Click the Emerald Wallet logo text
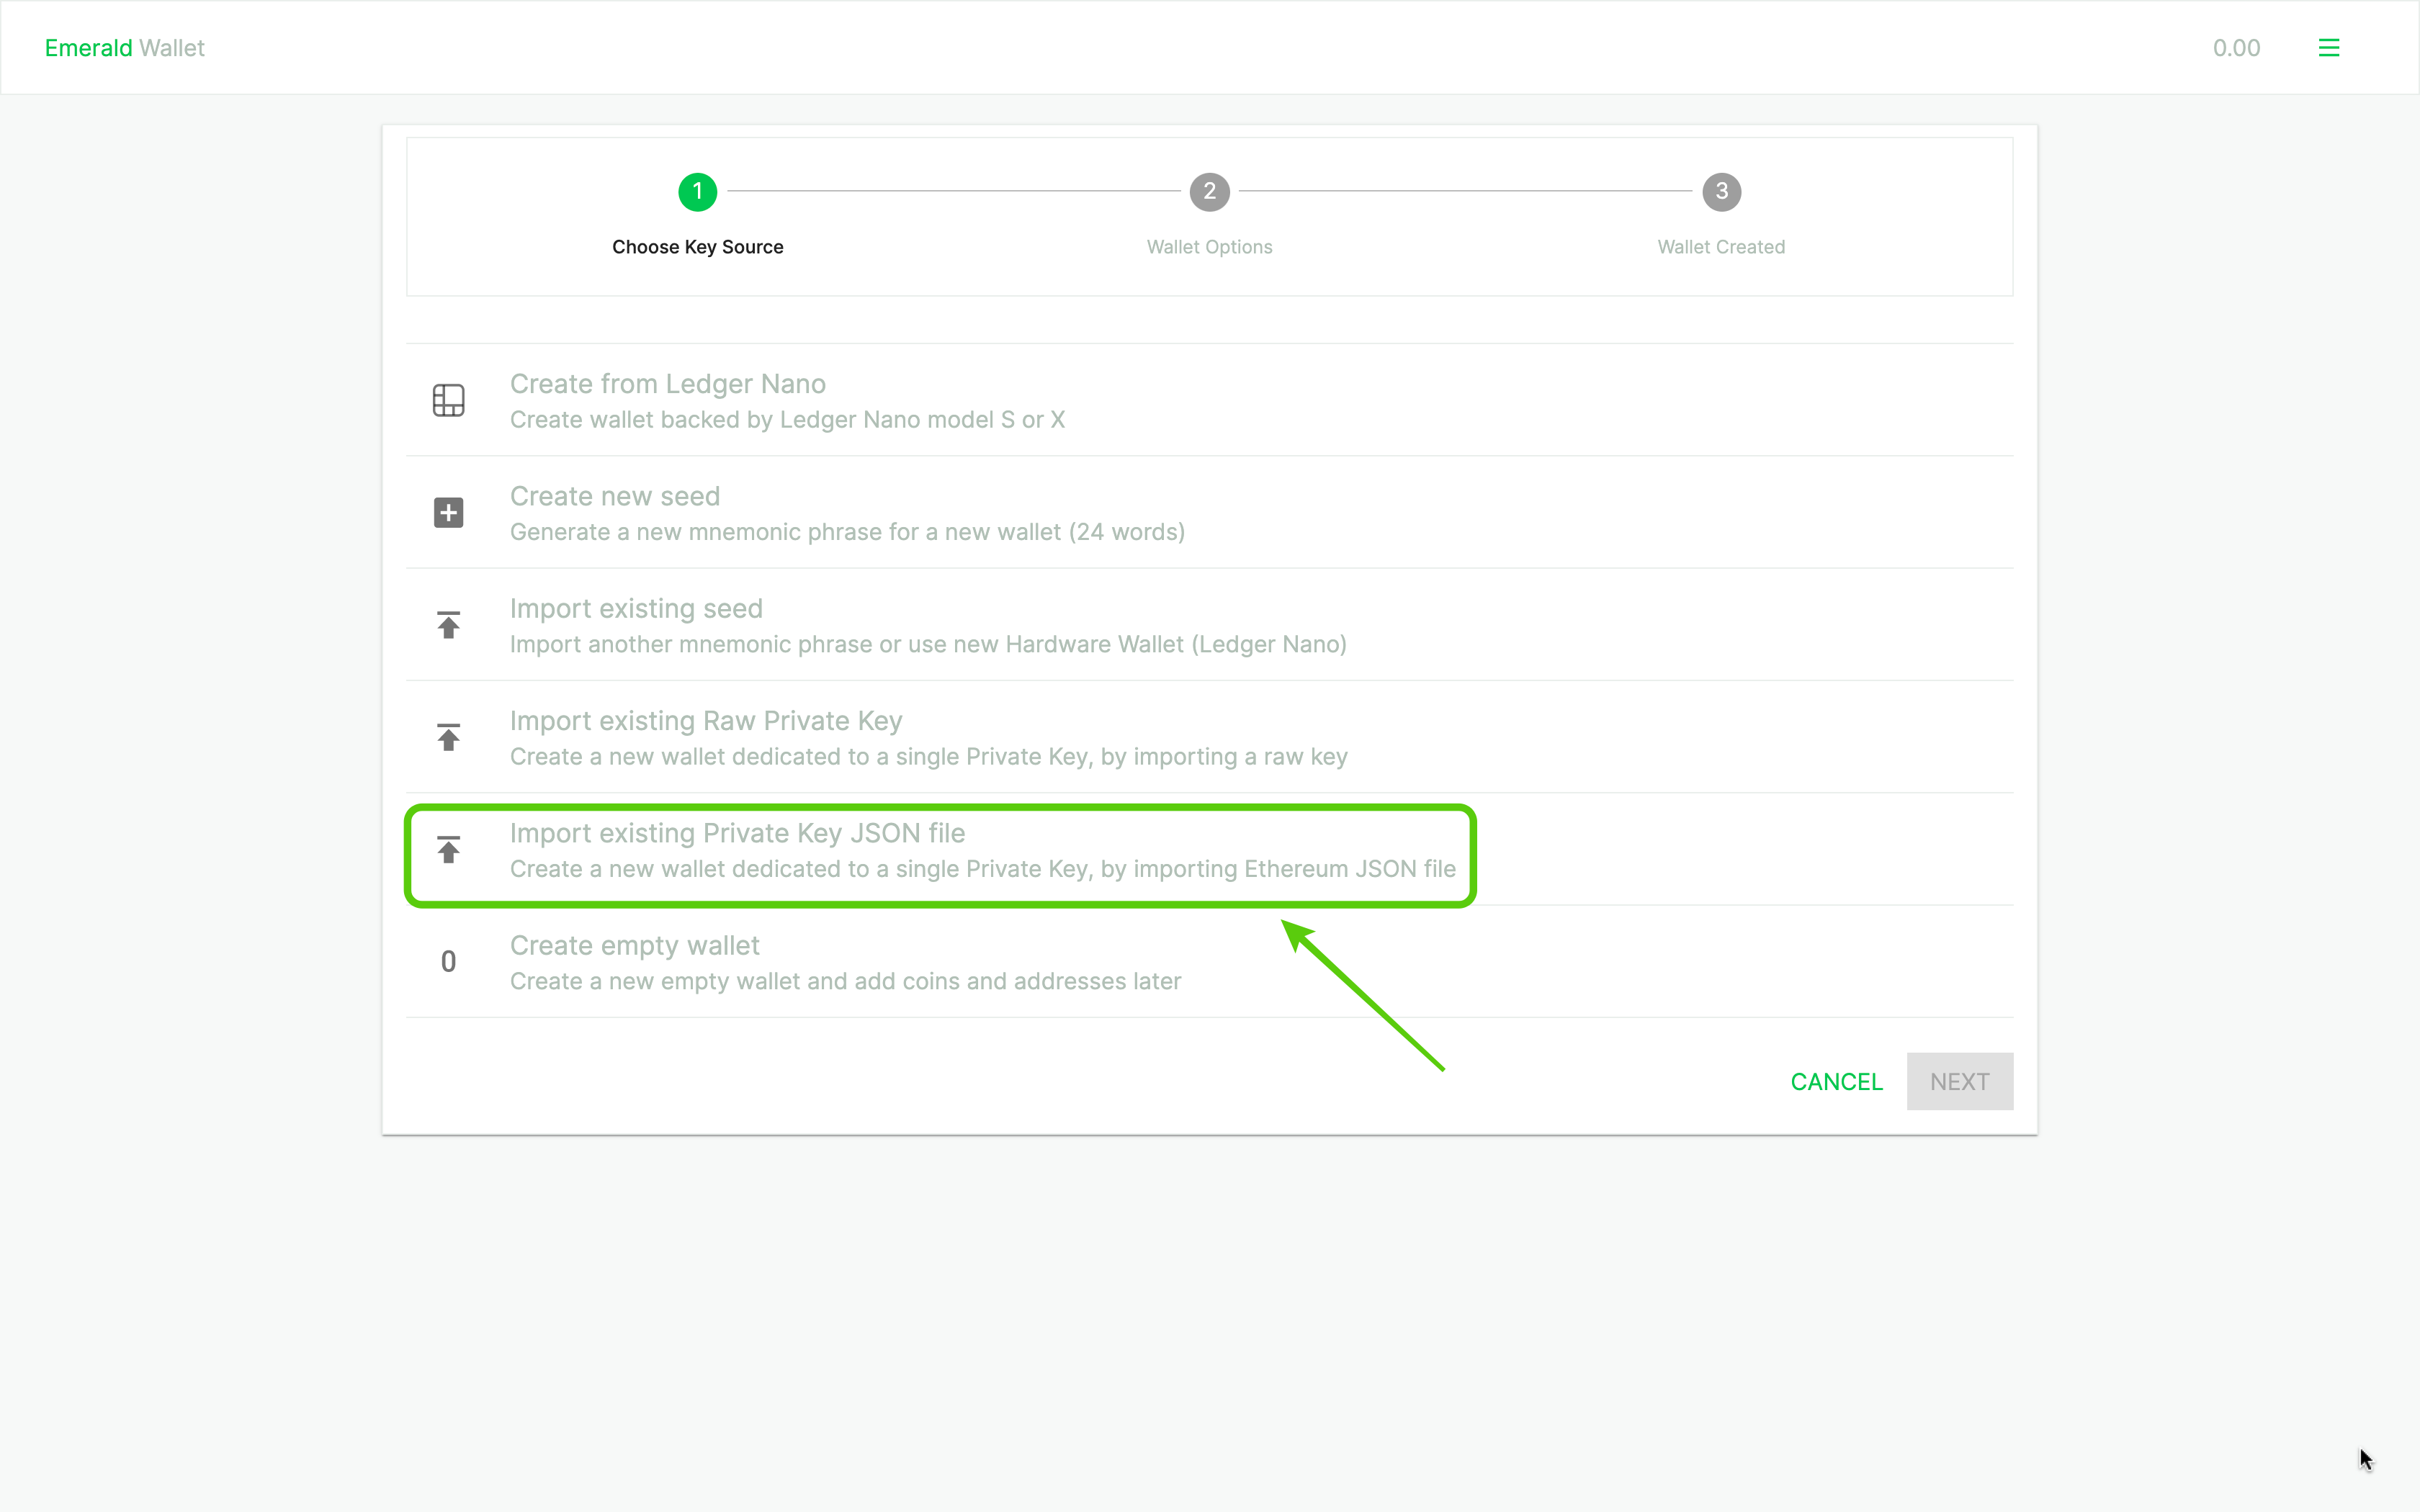This screenshot has width=2420, height=1512. 124,48
